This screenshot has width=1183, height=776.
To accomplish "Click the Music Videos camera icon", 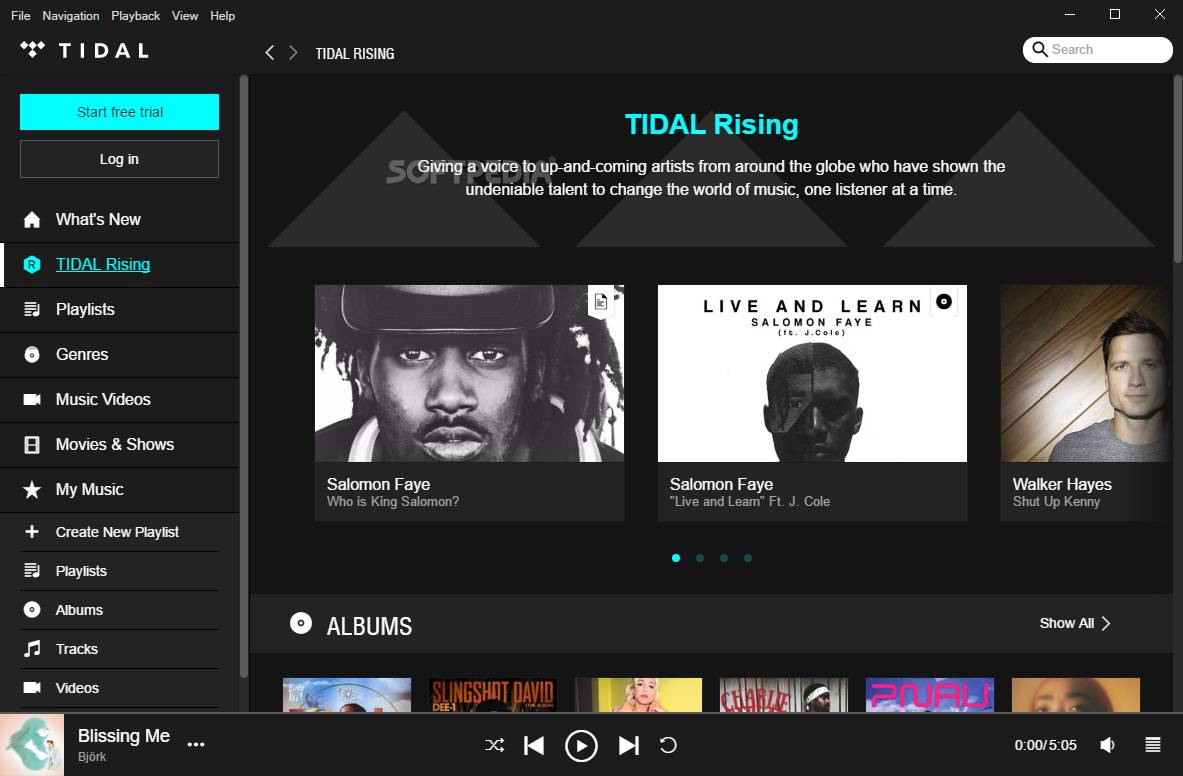I will 32,400.
